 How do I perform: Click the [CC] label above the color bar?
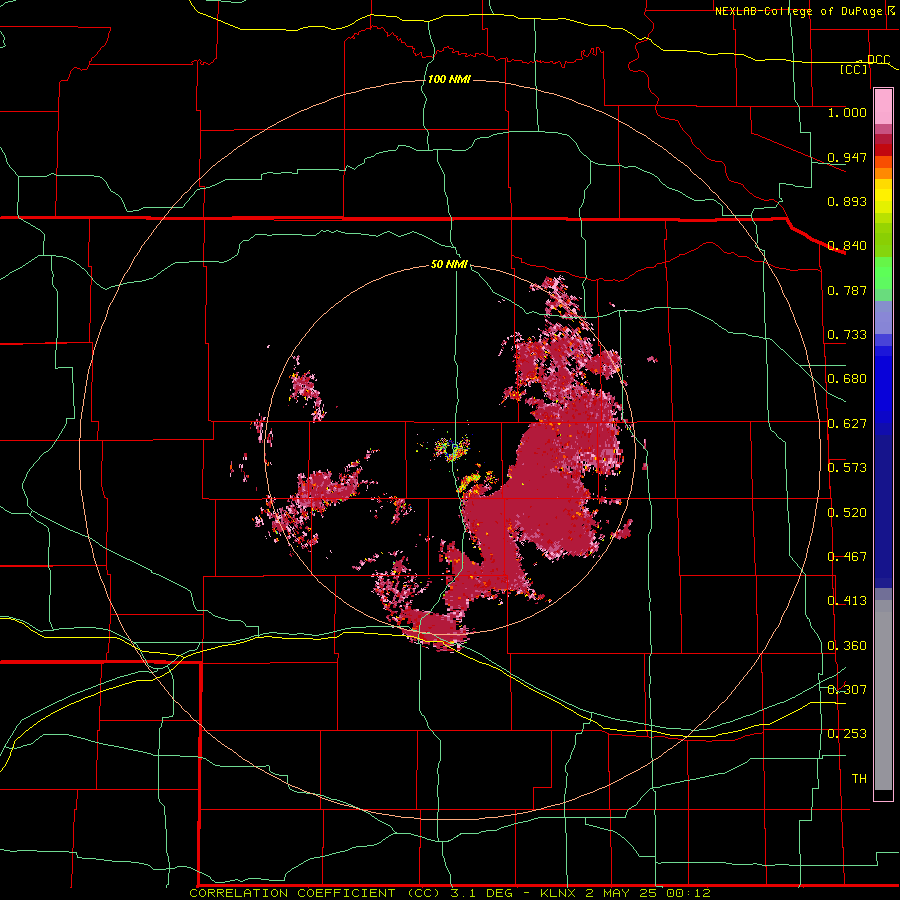tap(854, 69)
